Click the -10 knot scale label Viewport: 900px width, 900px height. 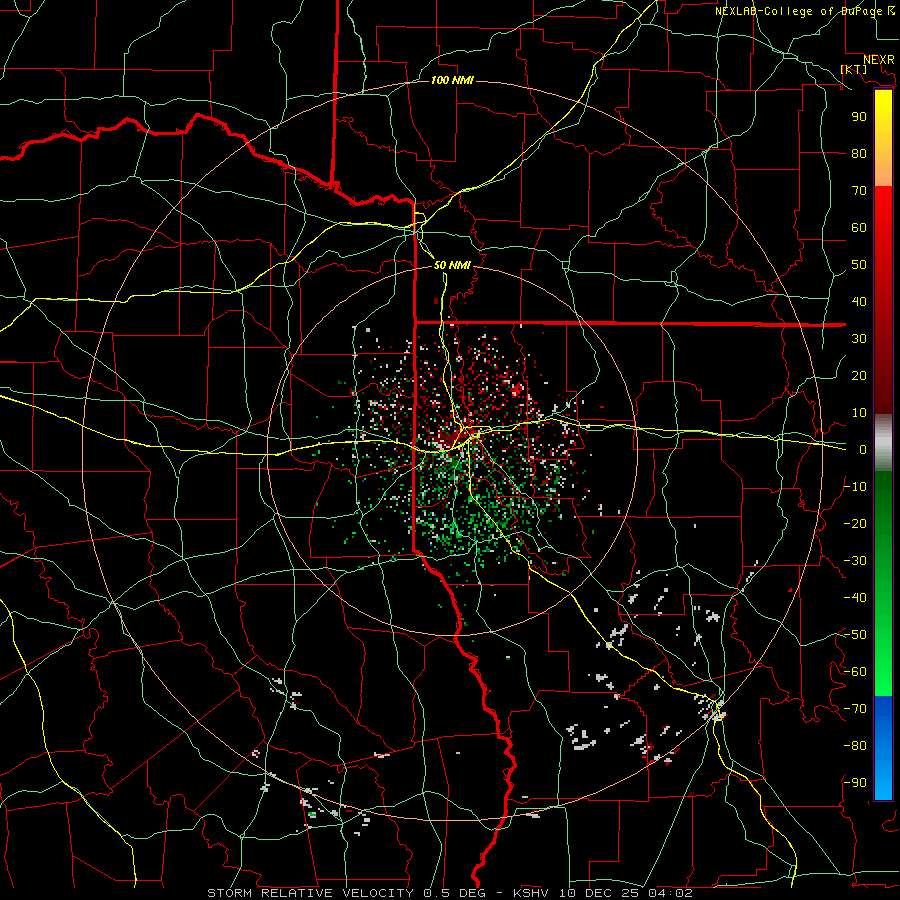855,487
